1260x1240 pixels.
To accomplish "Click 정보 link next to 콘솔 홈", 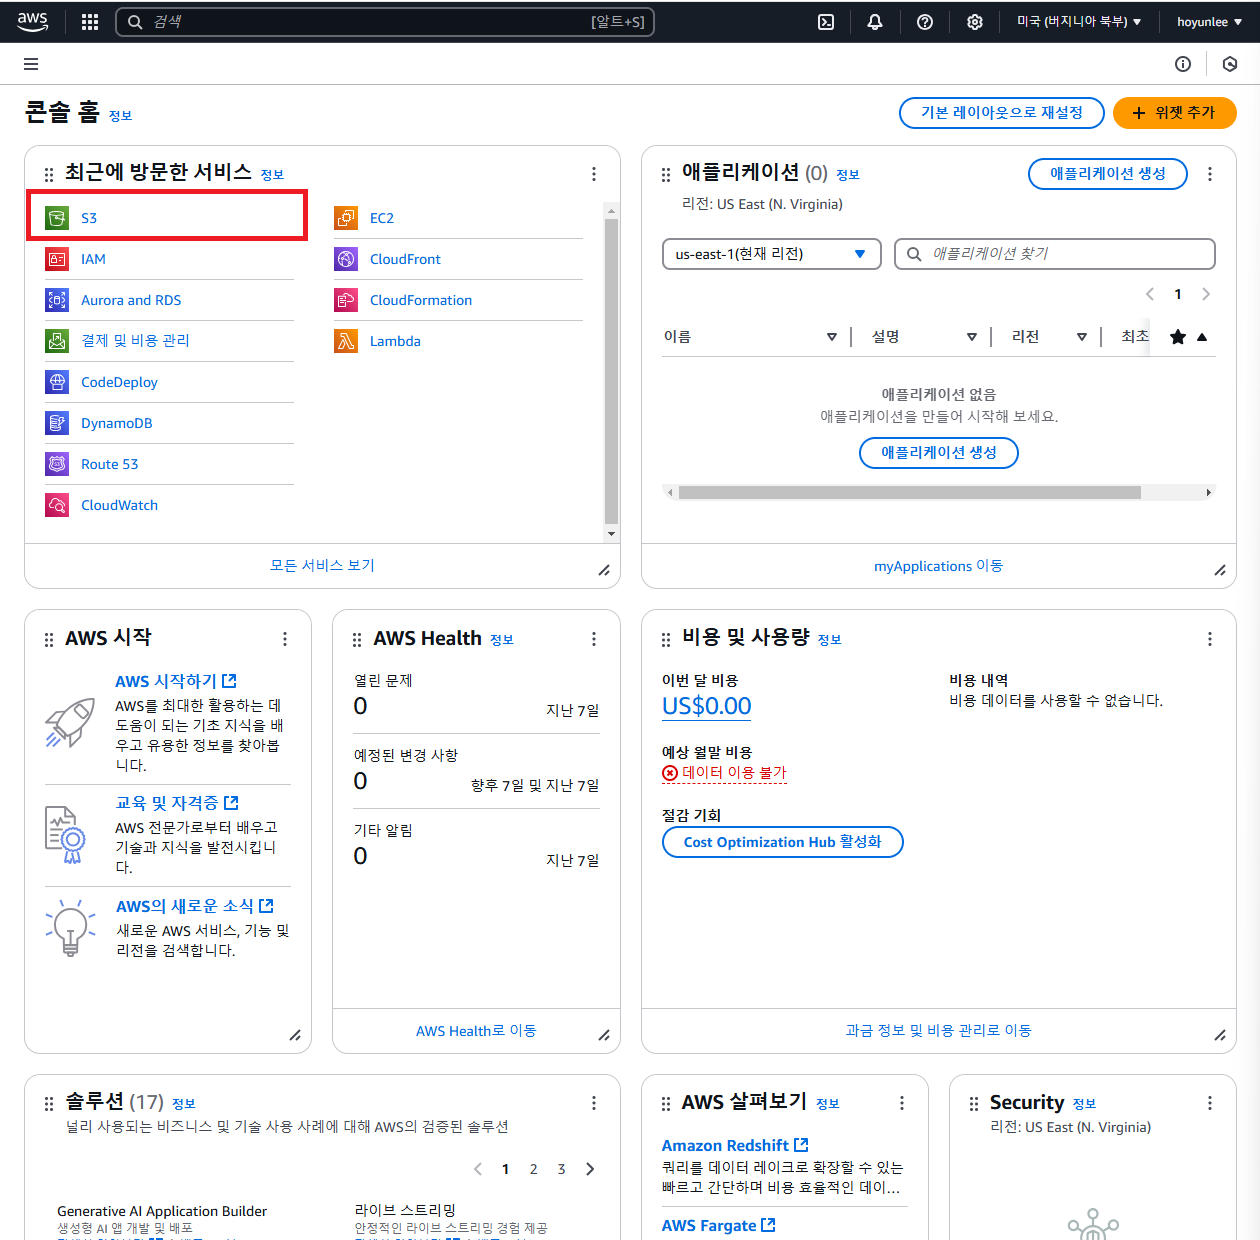I will (120, 116).
